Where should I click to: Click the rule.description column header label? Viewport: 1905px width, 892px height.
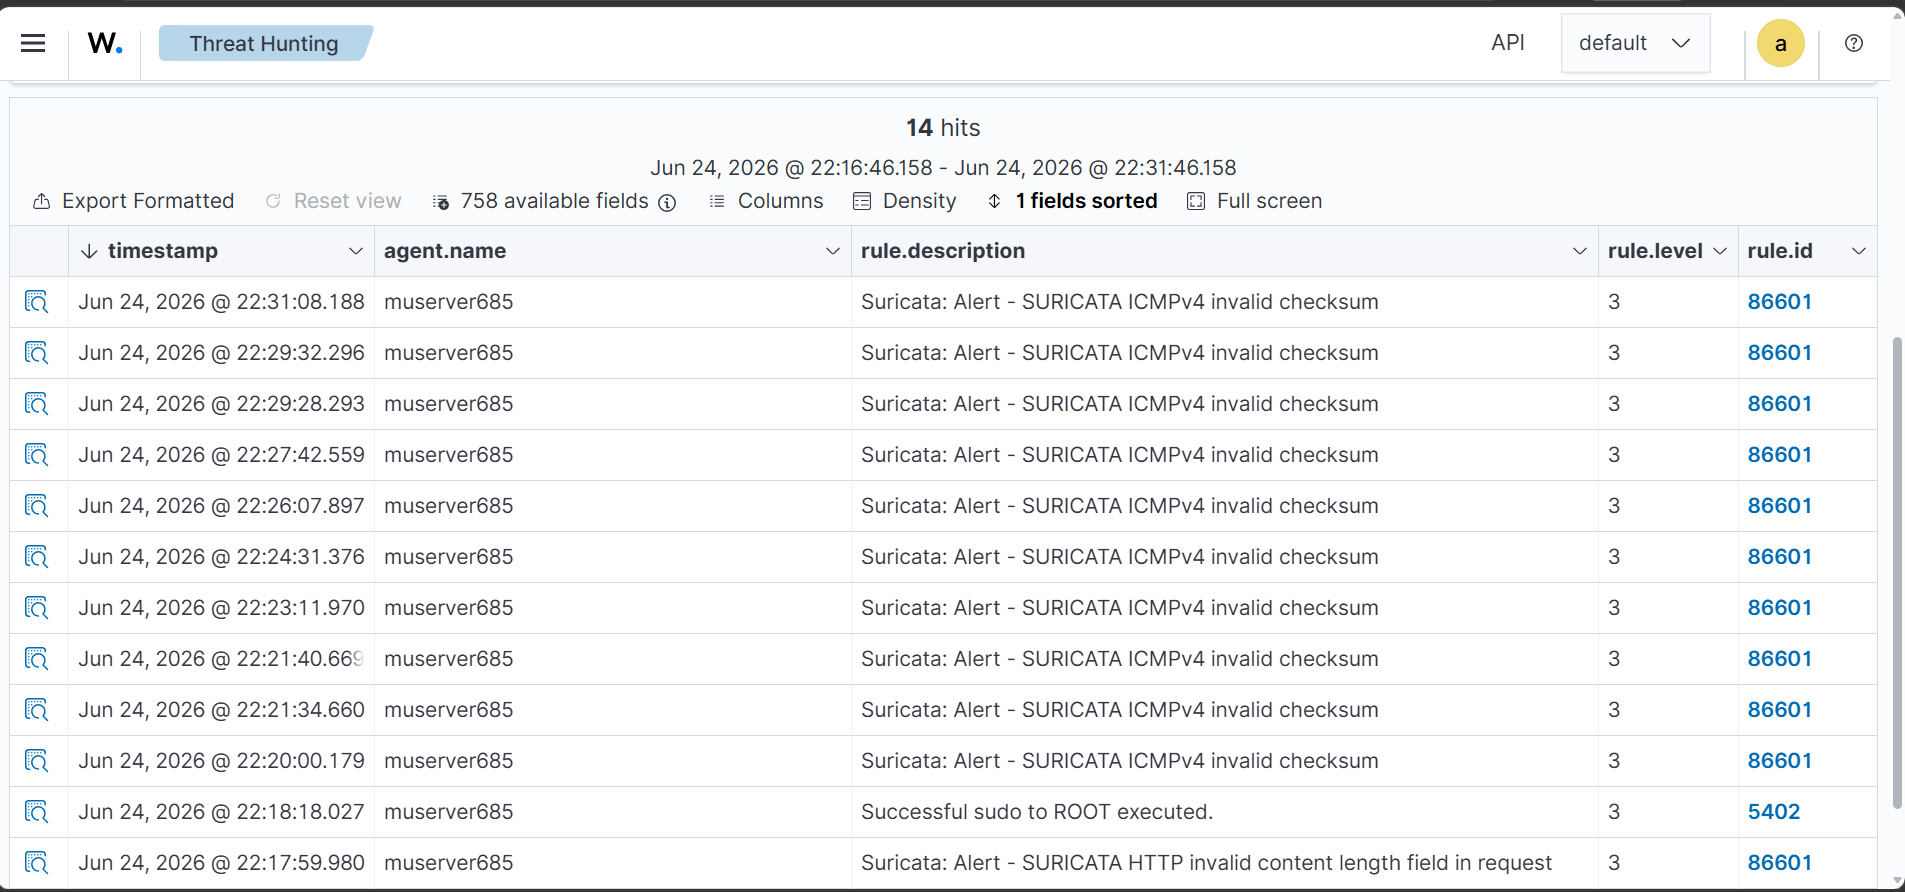[943, 251]
